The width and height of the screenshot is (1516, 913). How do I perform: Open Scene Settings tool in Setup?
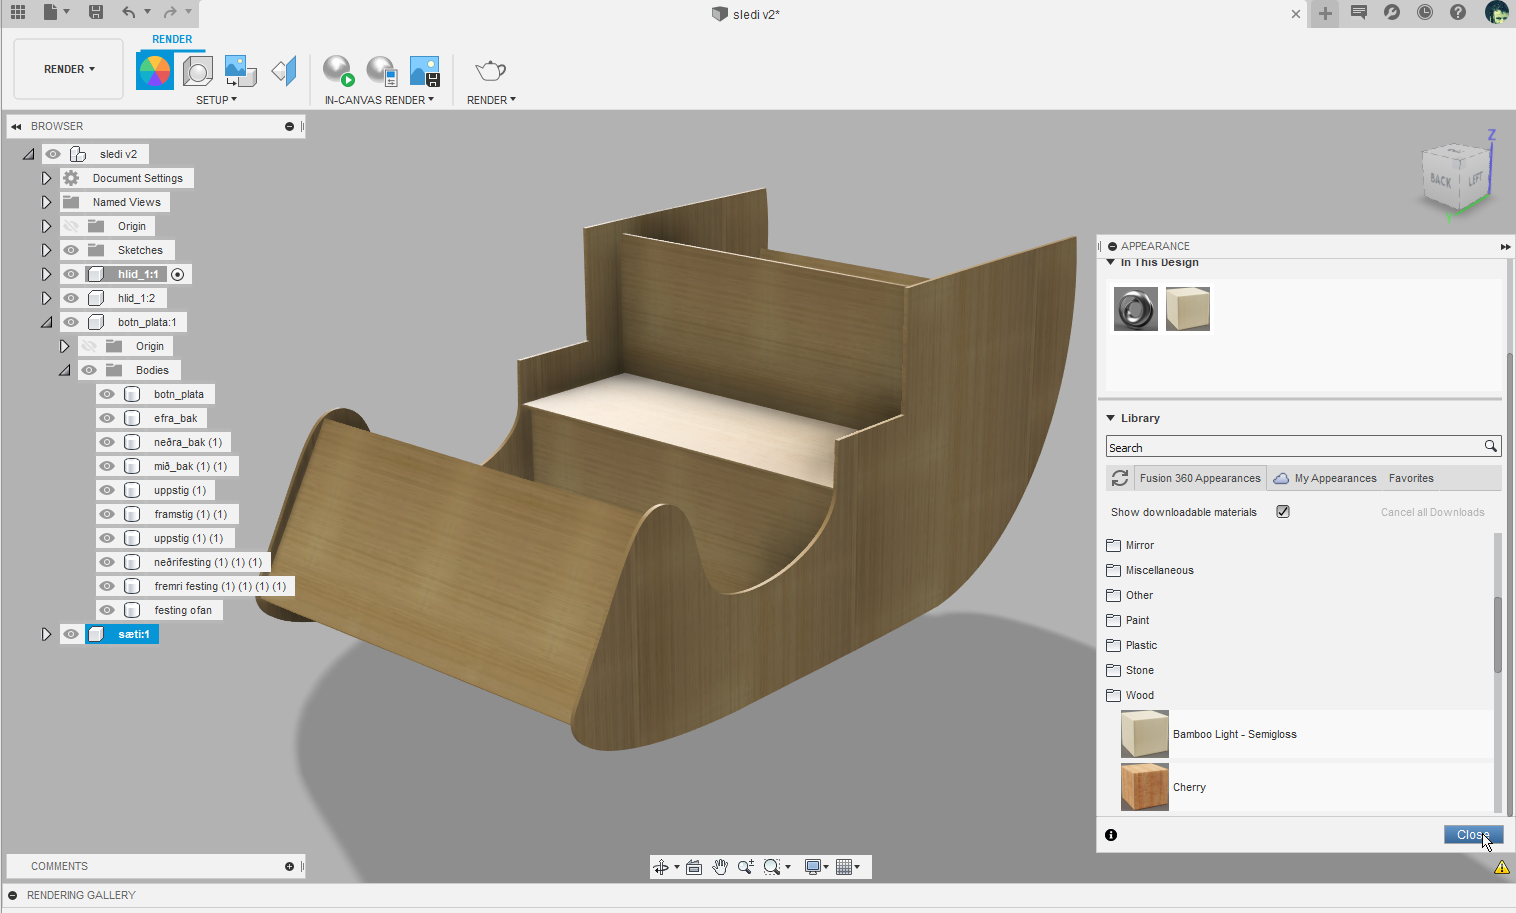[x=198, y=71]
